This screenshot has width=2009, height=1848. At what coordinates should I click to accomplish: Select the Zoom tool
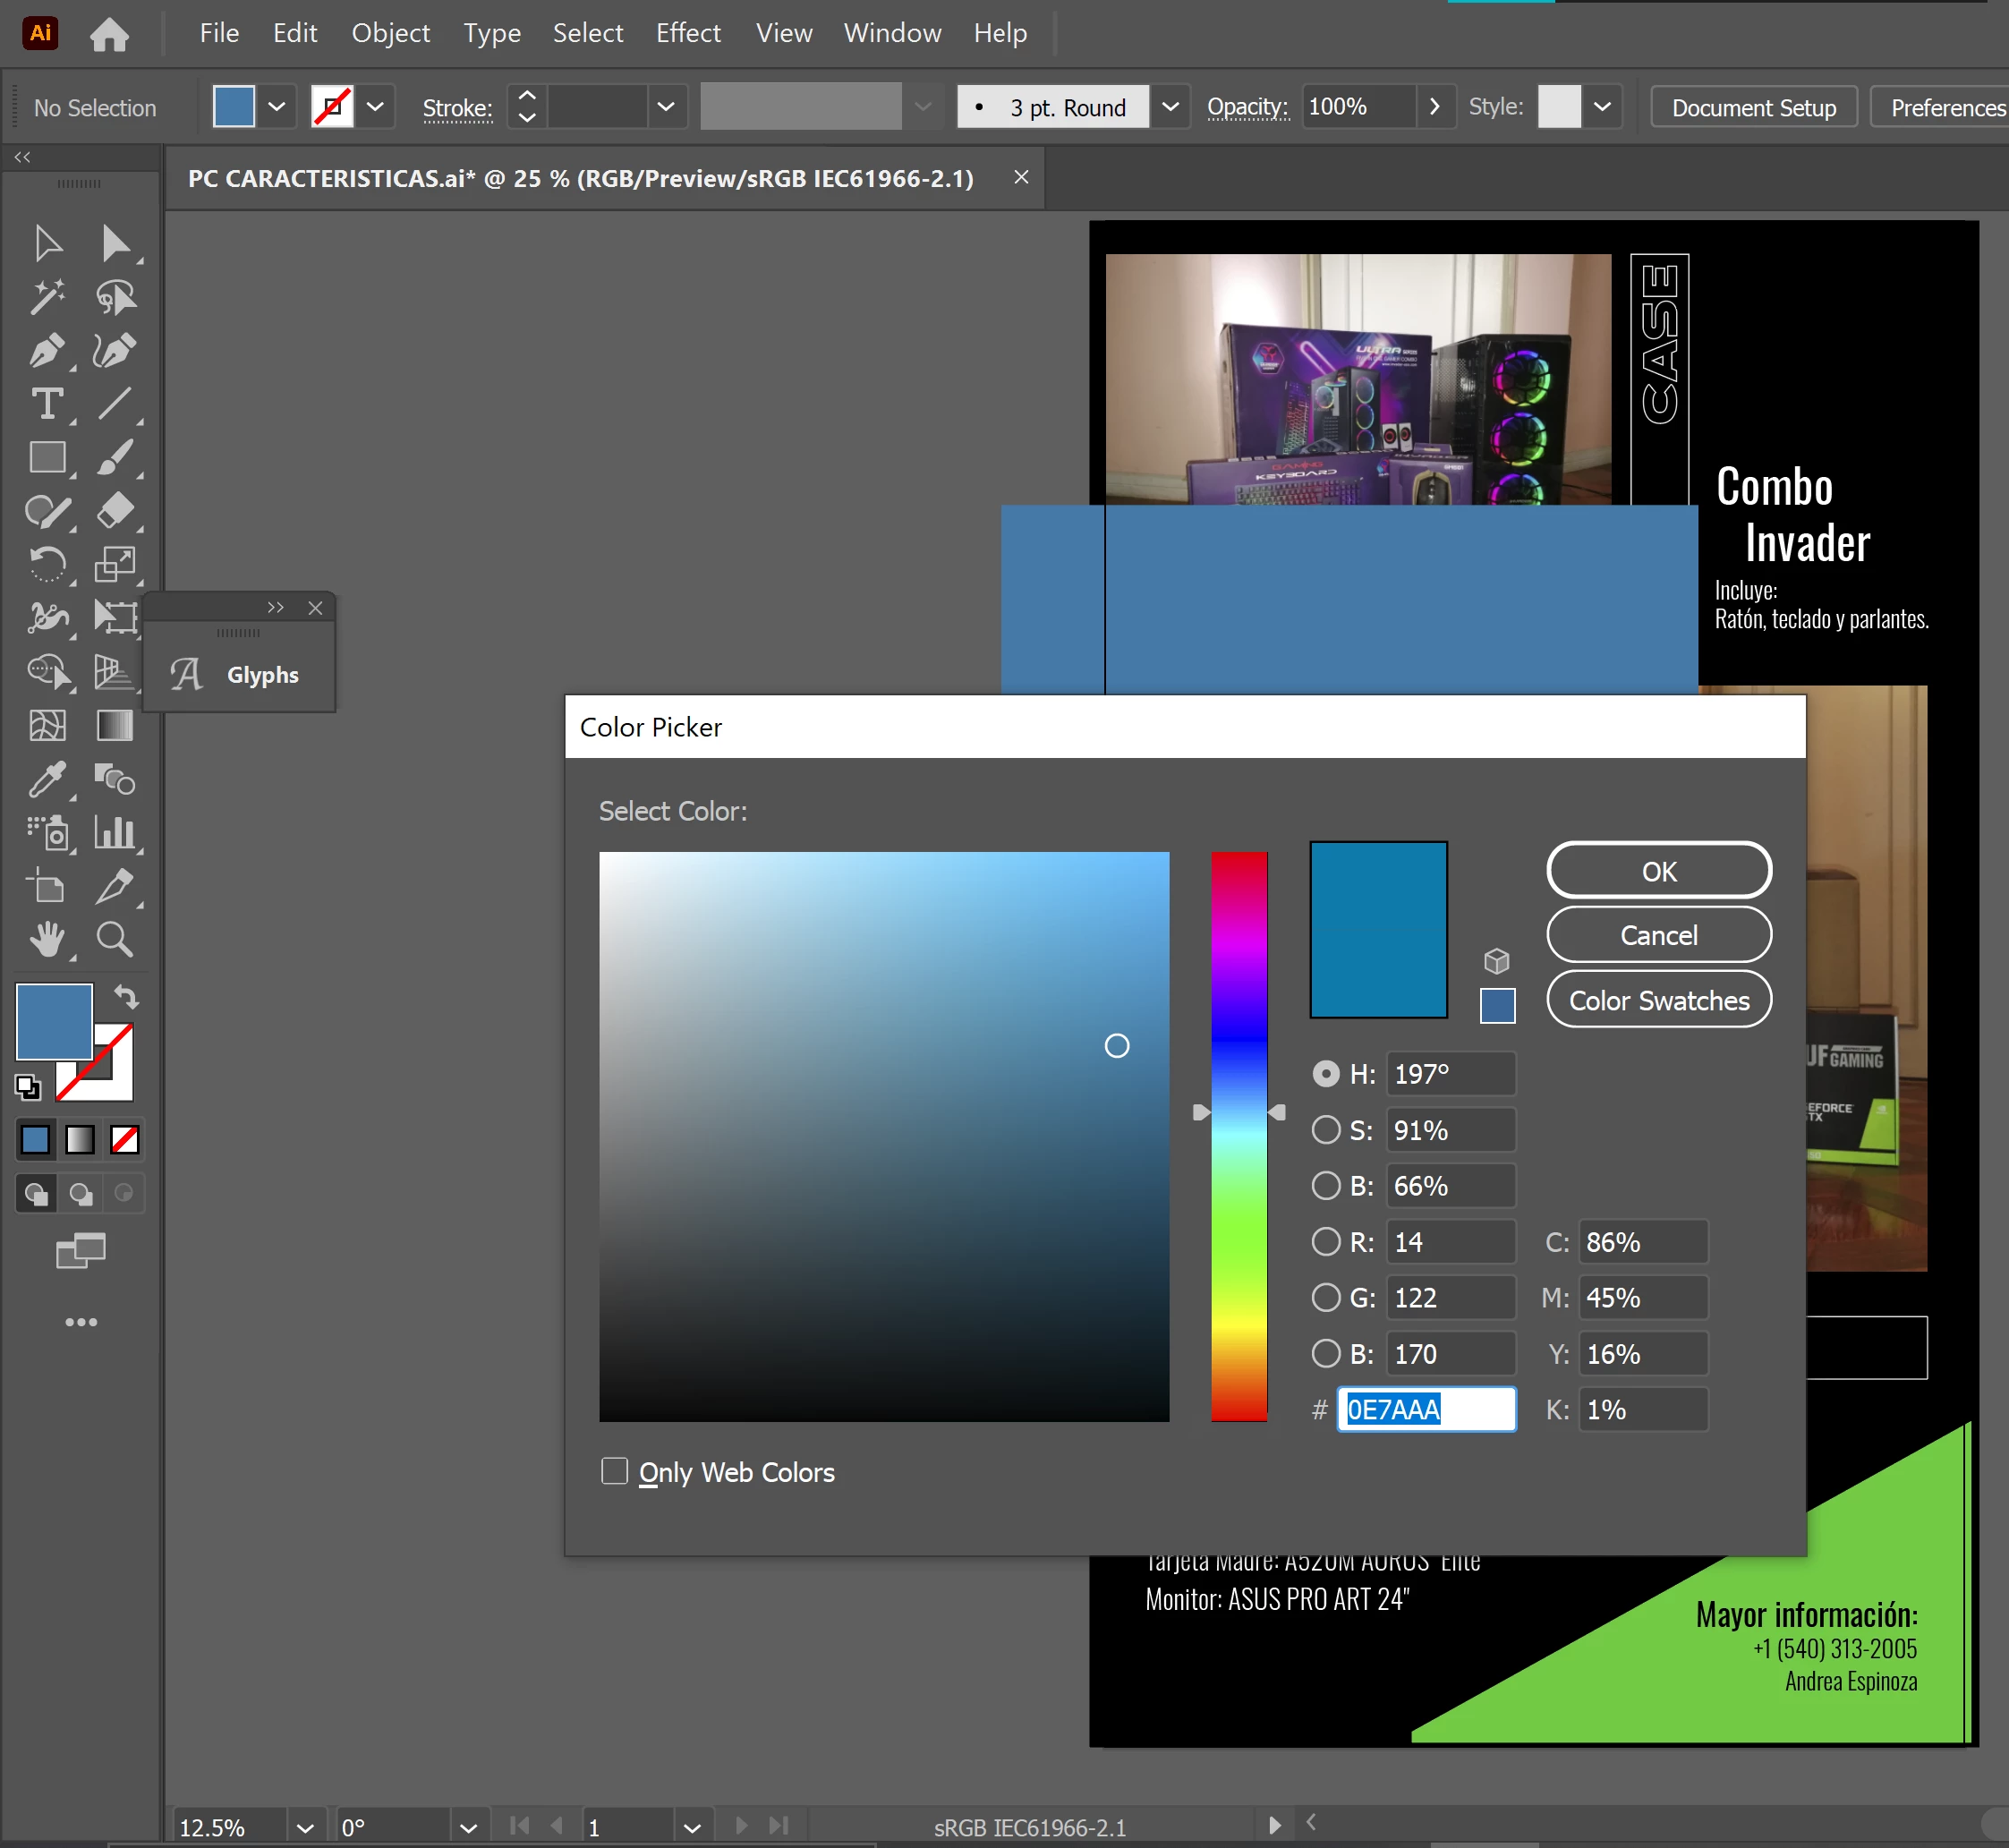114,939
